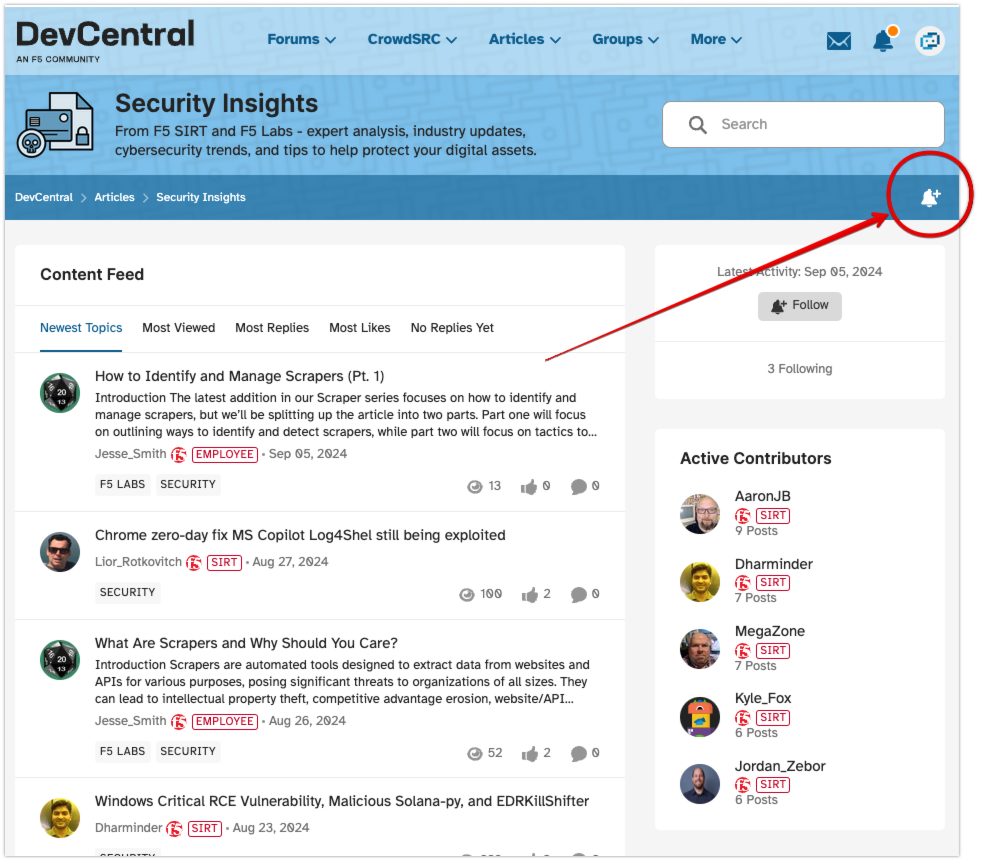The image size is (983, 861).
Task: Open the notifications bell in the header
Action: 883,40
